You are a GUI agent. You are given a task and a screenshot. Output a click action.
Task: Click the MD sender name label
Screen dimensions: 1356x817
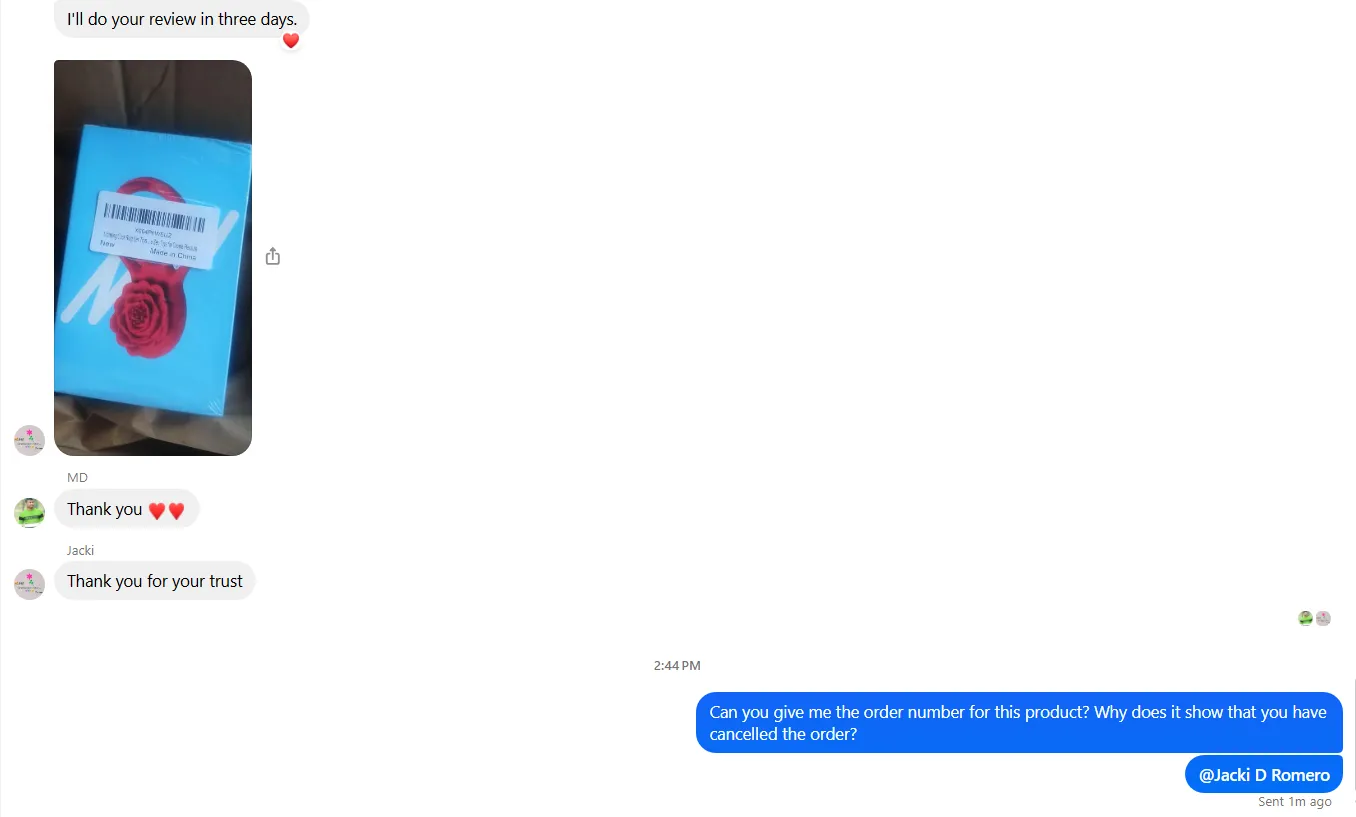(77, 477)
